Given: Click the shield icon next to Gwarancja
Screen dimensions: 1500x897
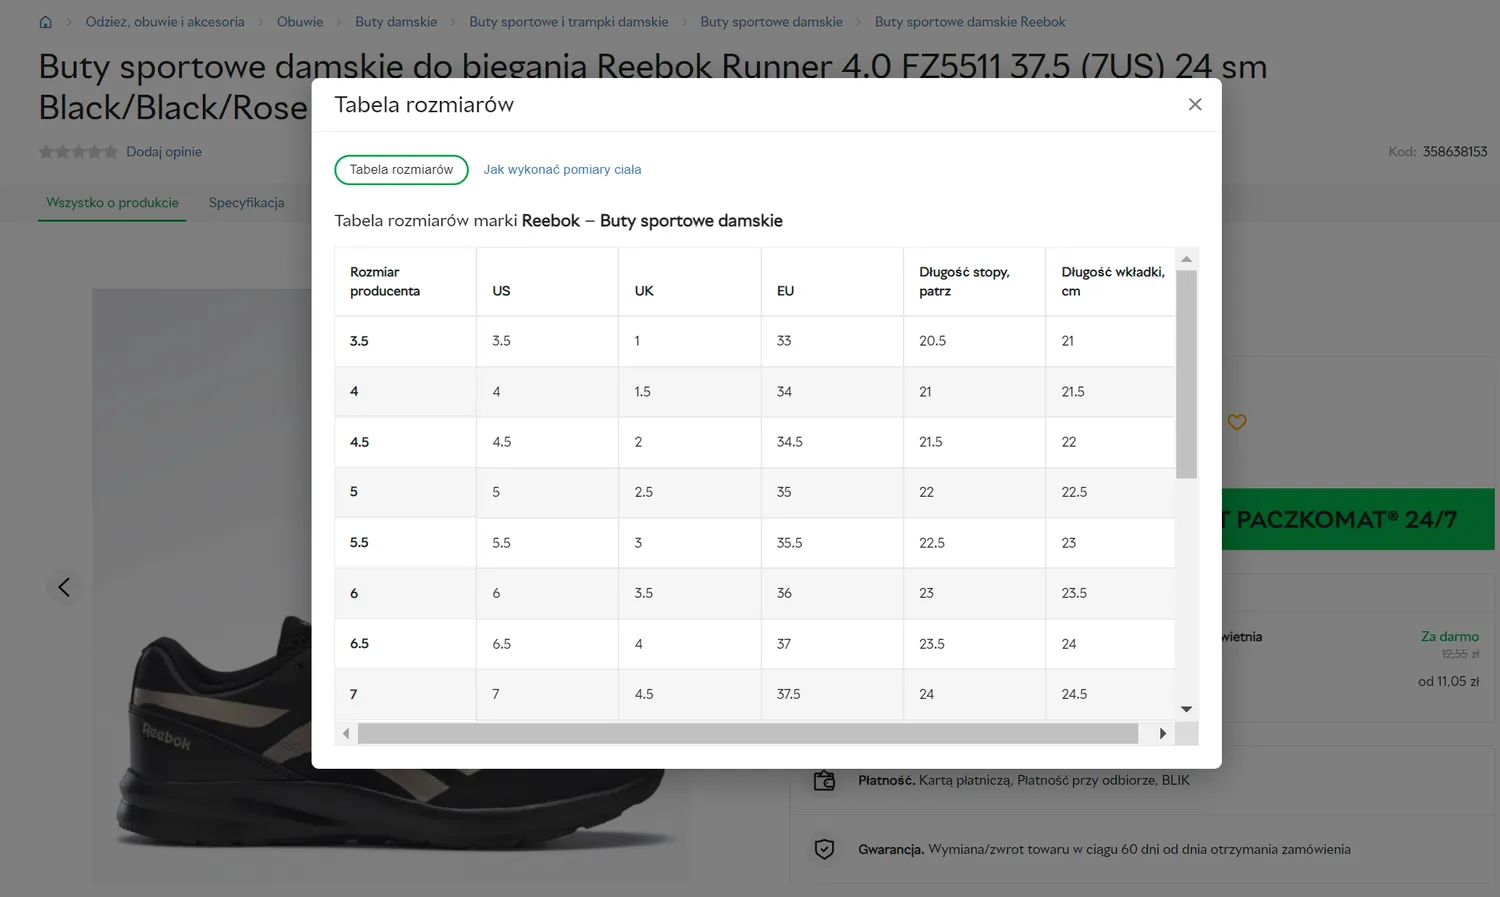Looking at the screenshot, I should 824,849.
